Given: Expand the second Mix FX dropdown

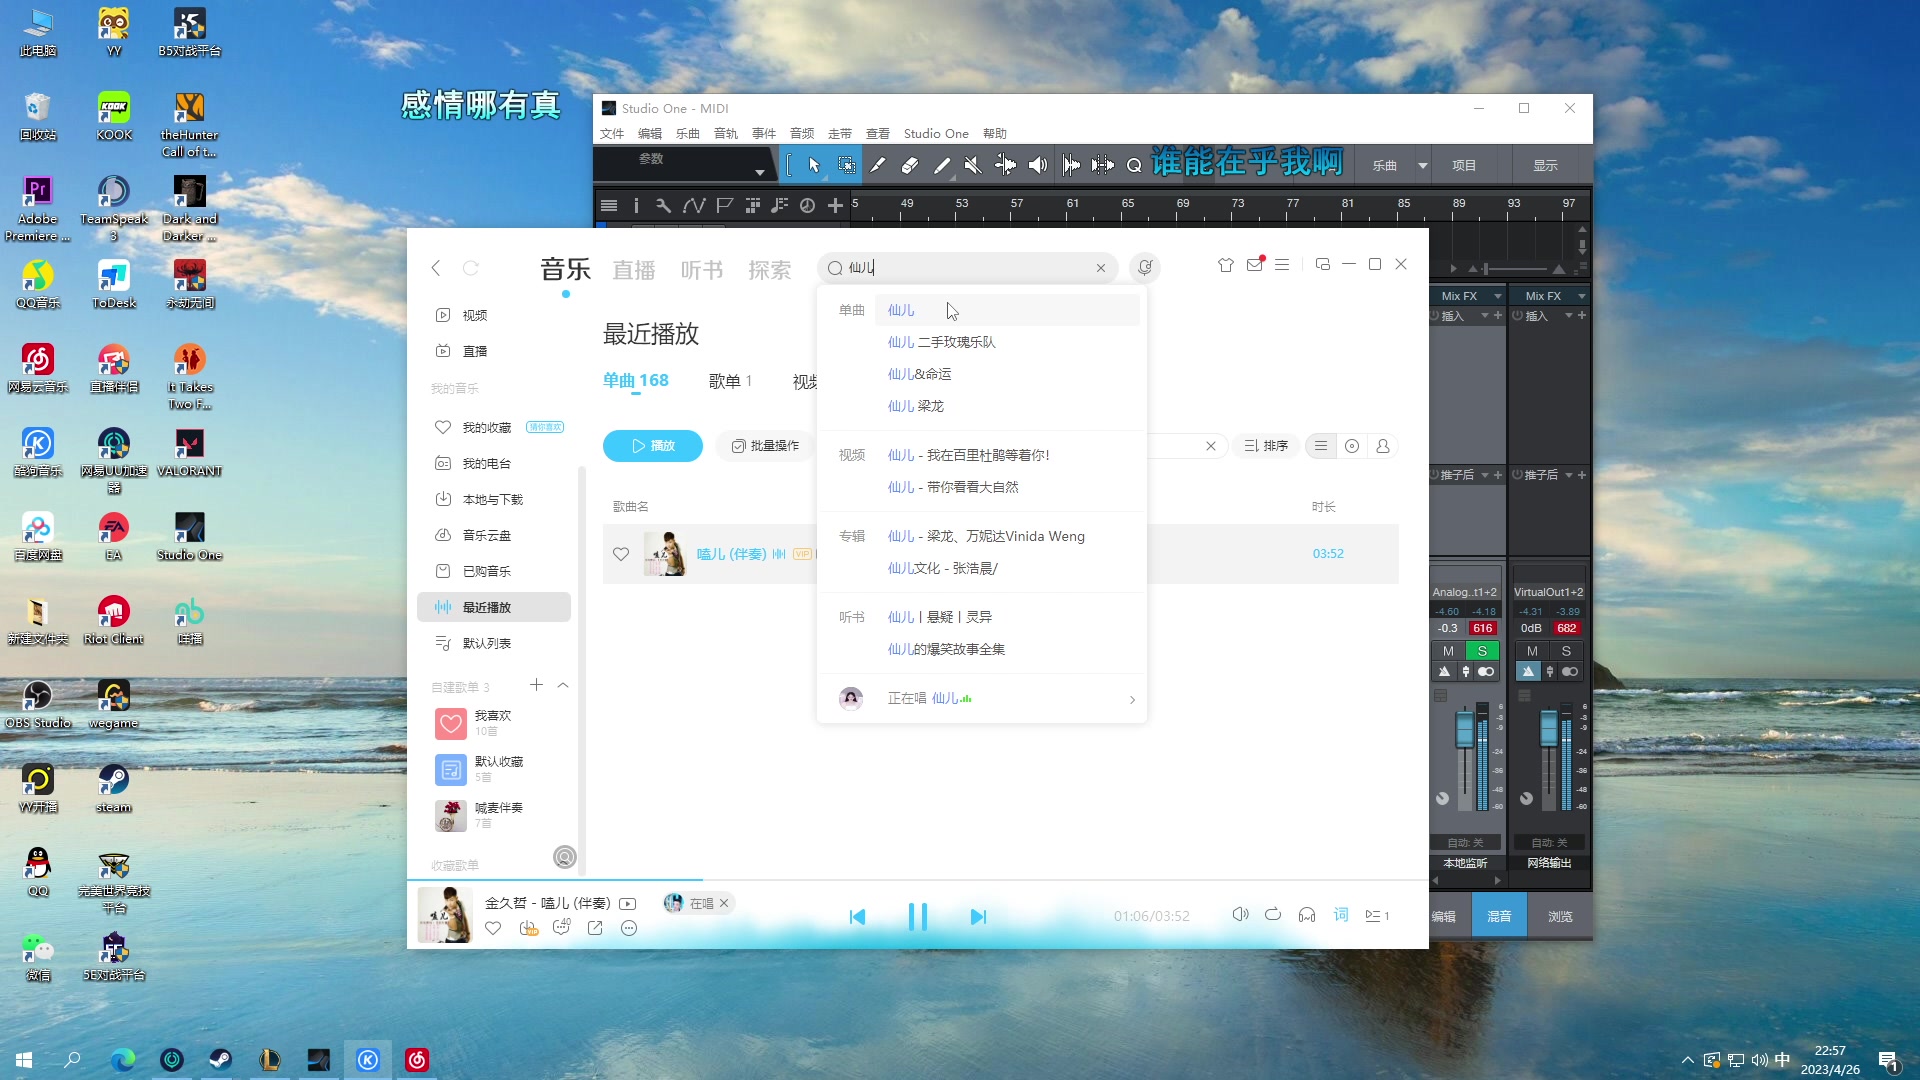Looking at the screenshot, I should point(1581,296).
